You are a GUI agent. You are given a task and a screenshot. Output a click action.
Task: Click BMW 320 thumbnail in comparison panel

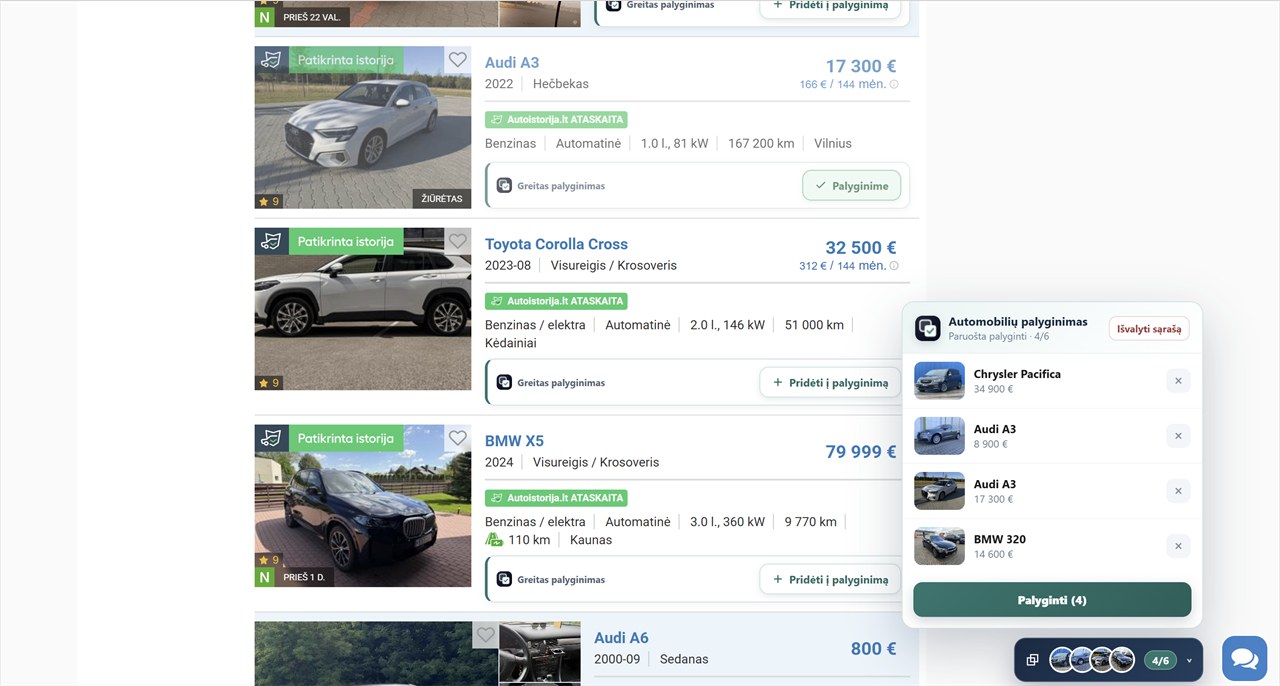(x=939, y=546)
